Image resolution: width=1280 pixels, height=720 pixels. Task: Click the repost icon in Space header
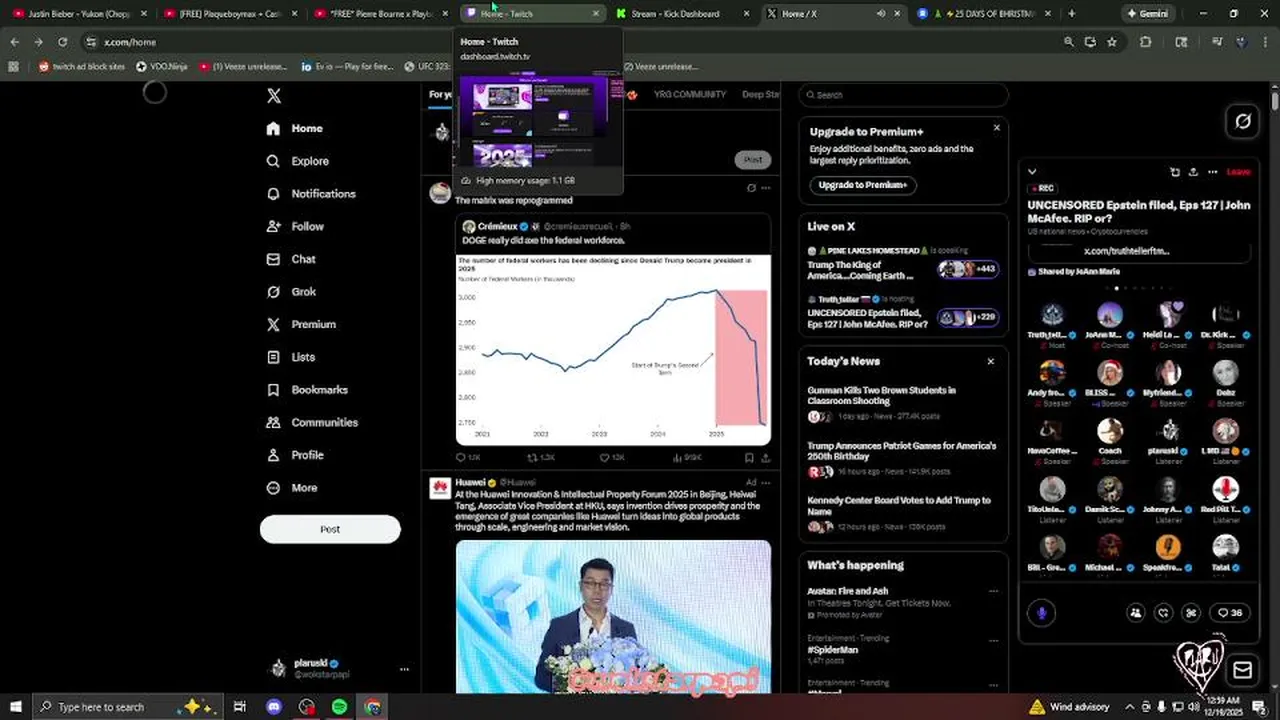click(x=1175, y=172)
